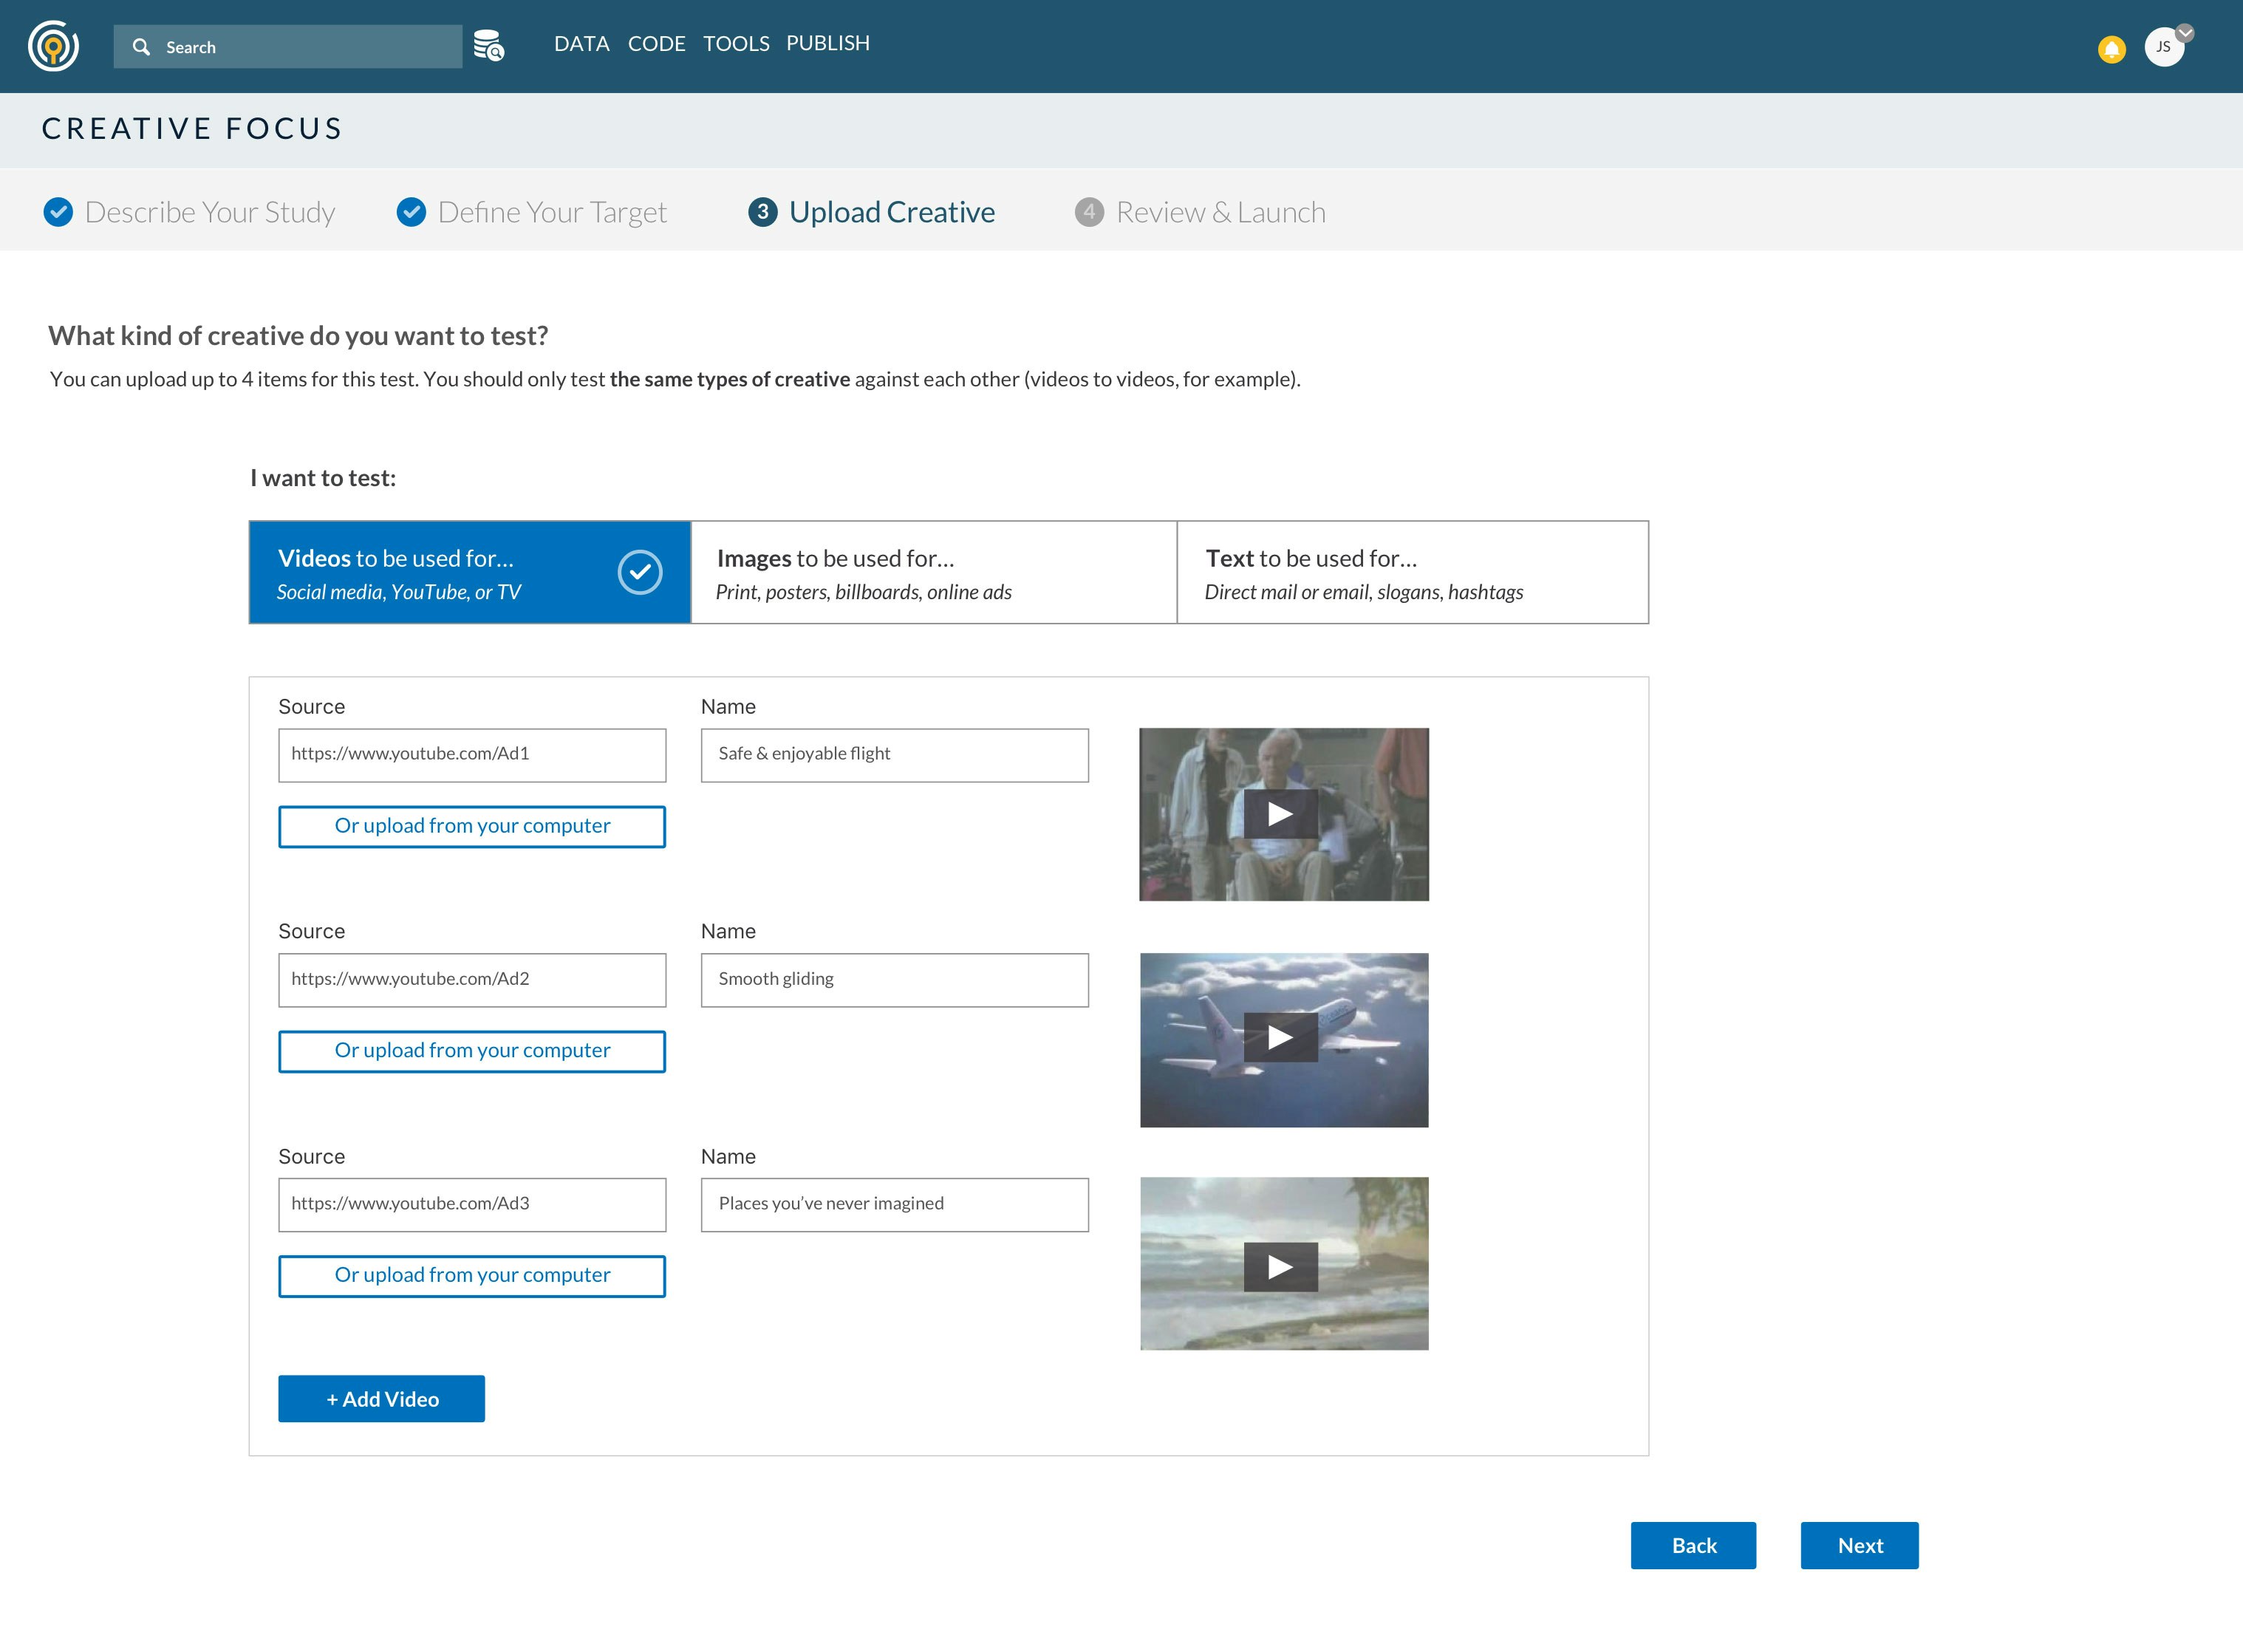The height and width of the screenshot is (1652, 2243).
Task: Click inside the Name field containing Smooth gliding
Action: 893,980
